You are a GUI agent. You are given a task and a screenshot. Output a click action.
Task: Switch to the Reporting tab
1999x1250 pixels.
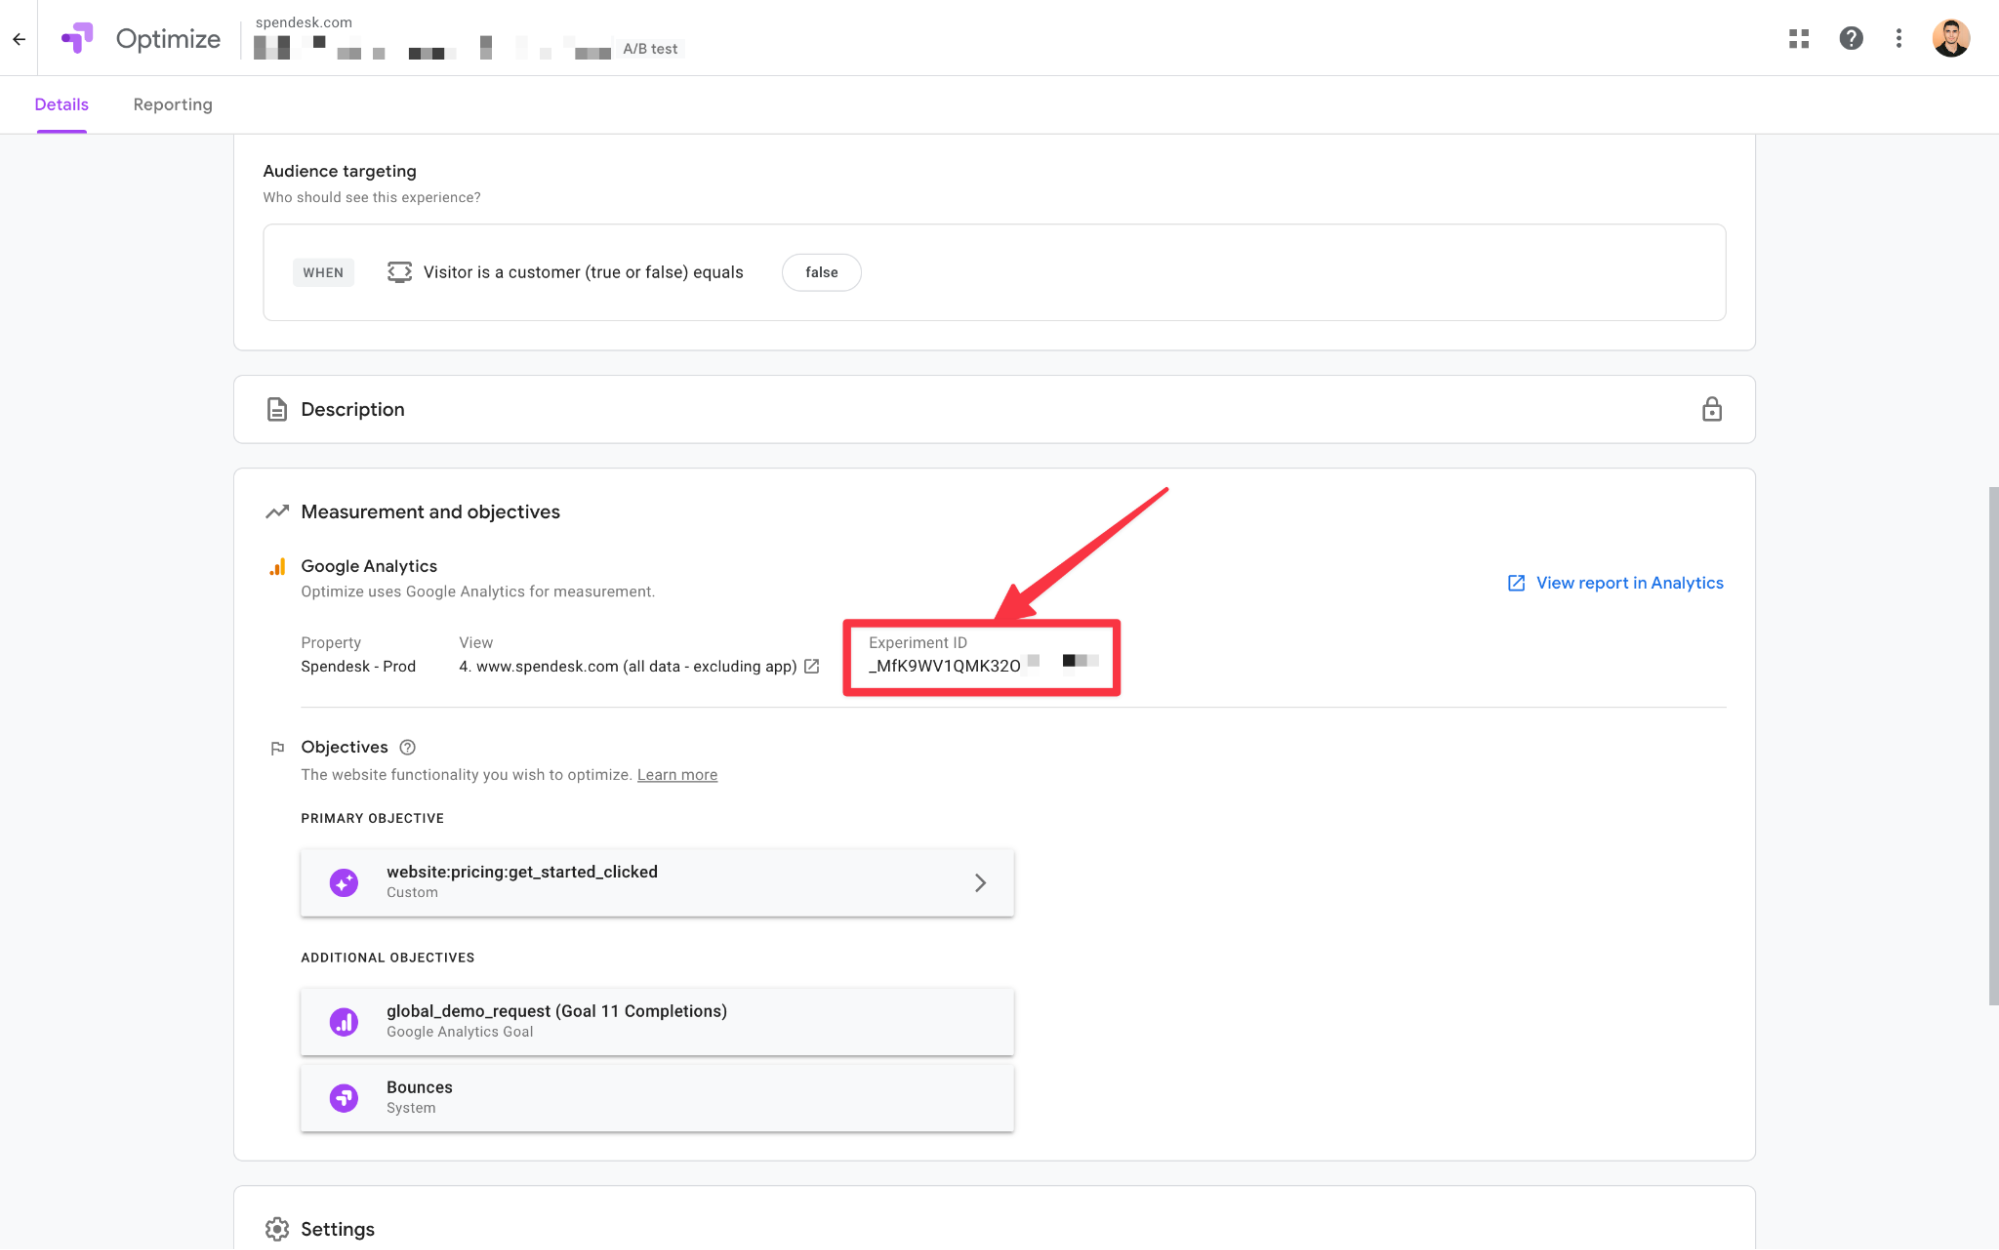172,104
